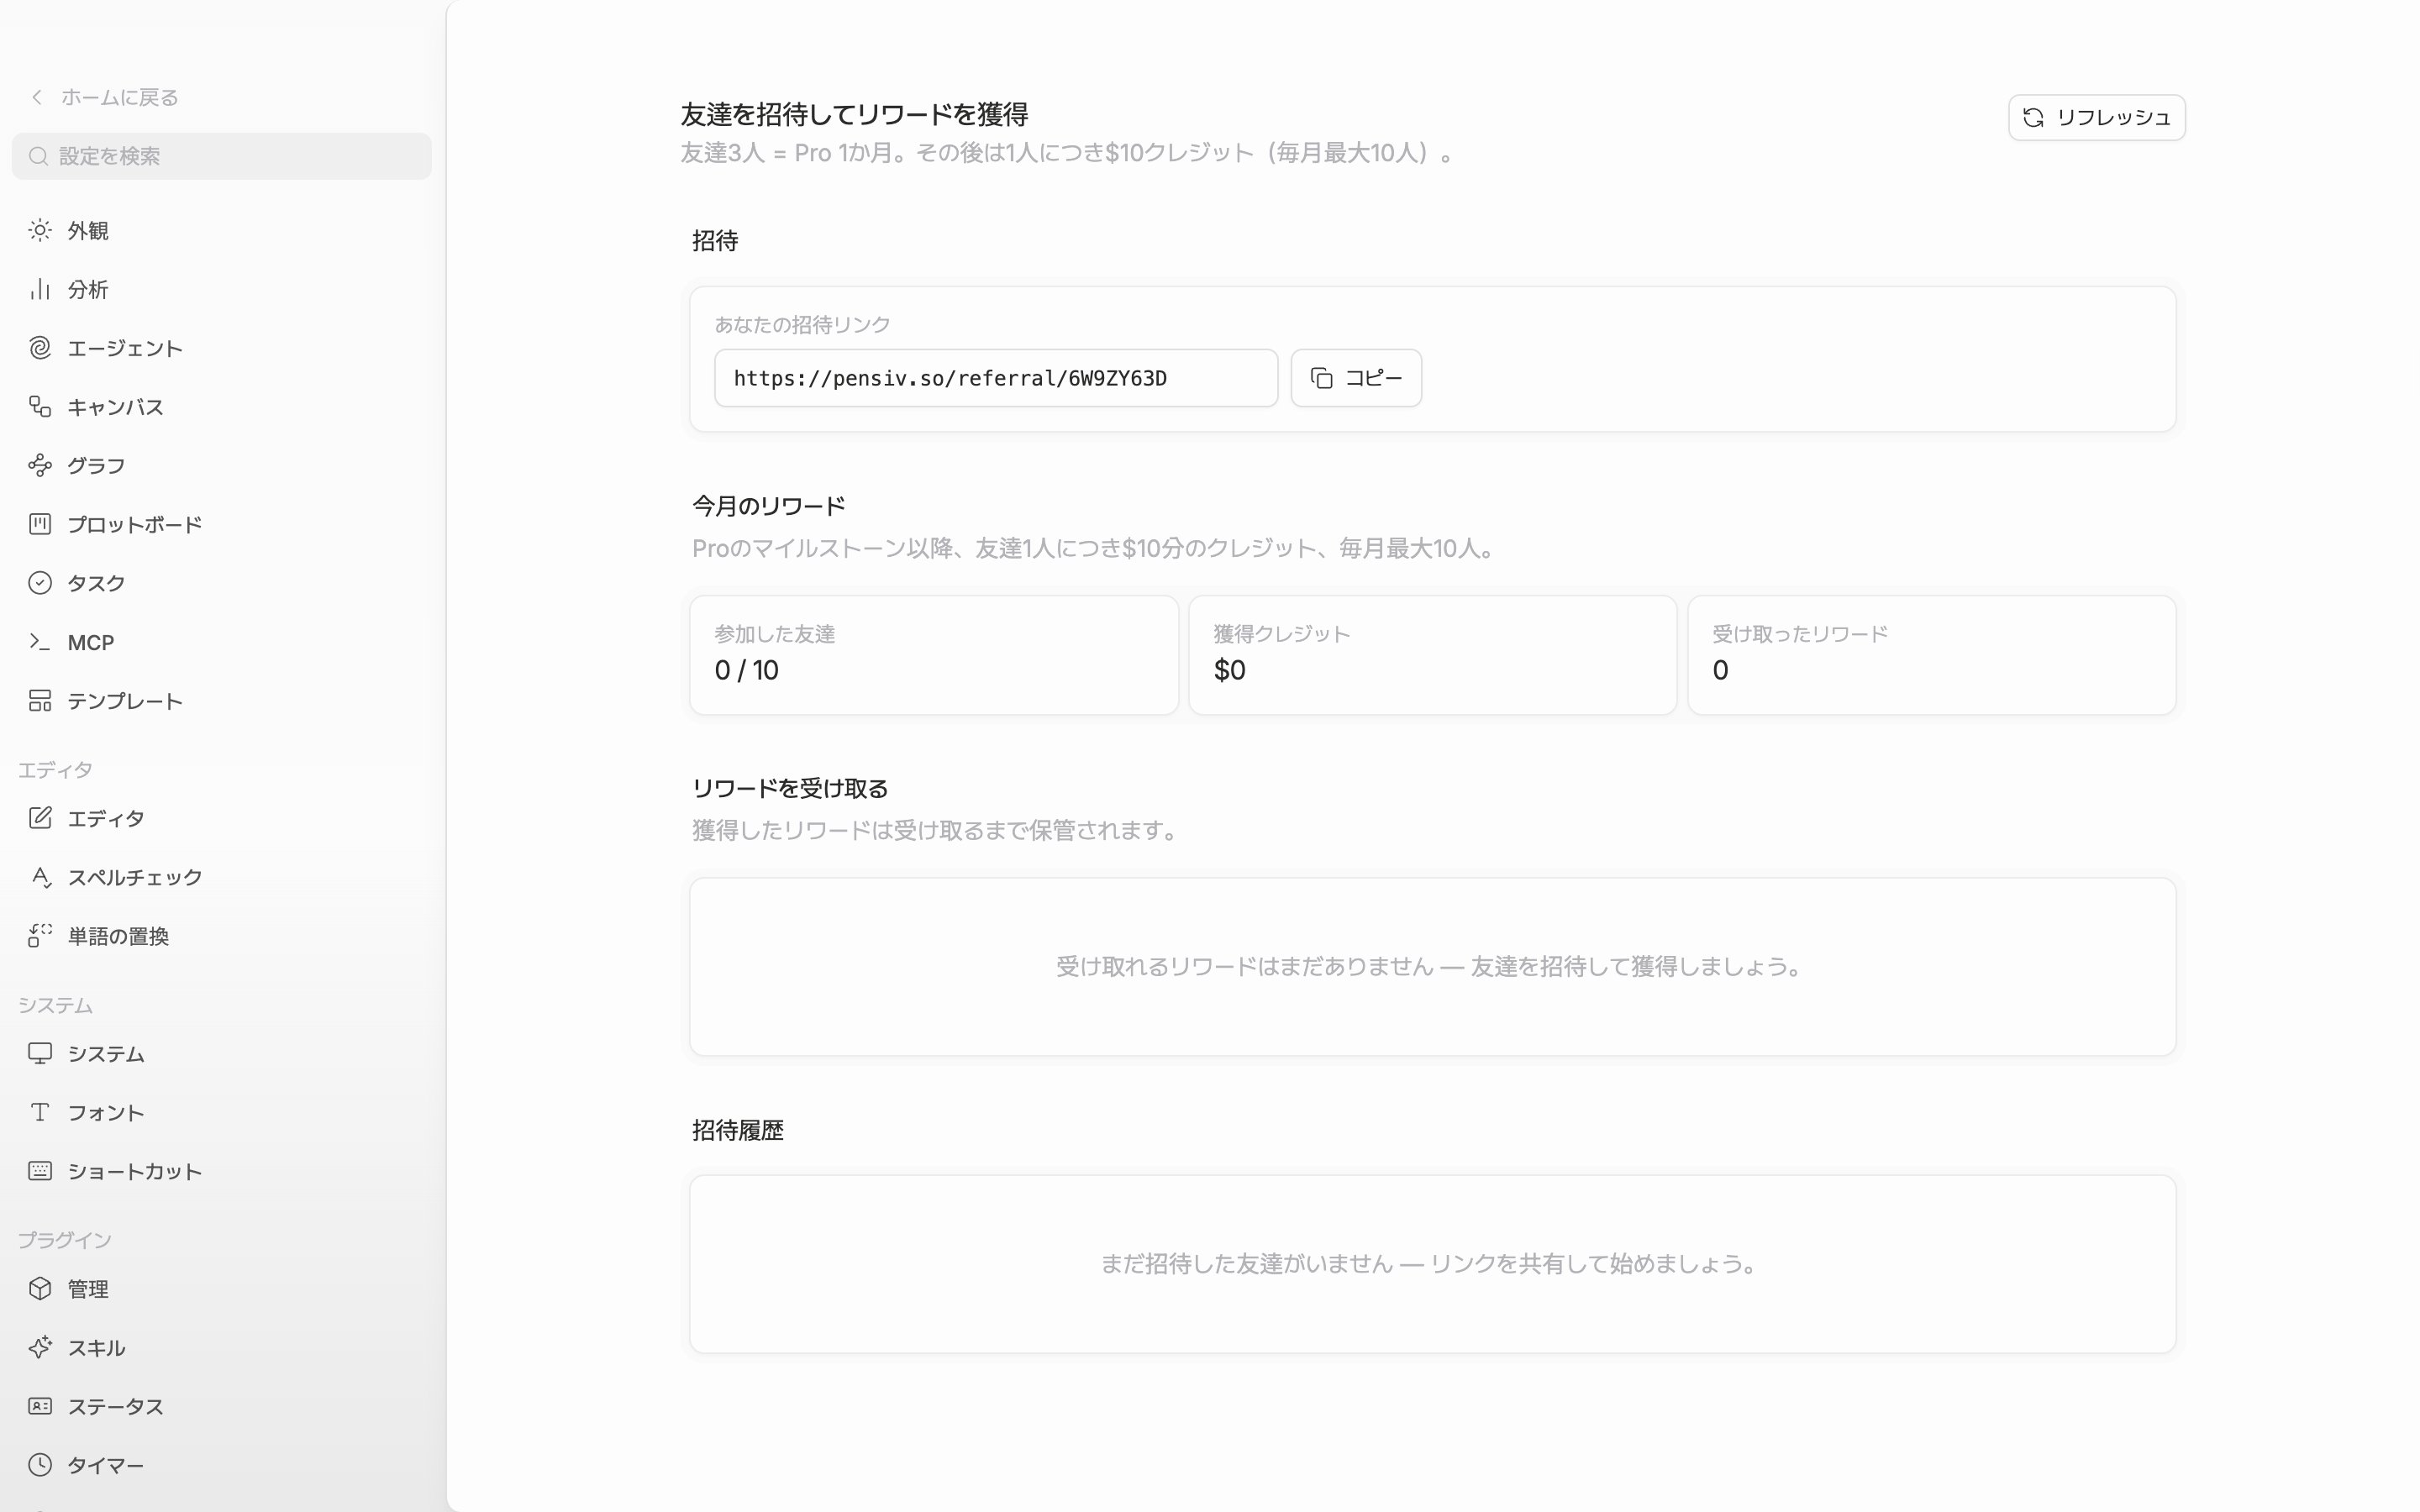This screenshot has width=2420, height=1512.
Task: Click the sun icon for 外観
Action: point(40,231)
